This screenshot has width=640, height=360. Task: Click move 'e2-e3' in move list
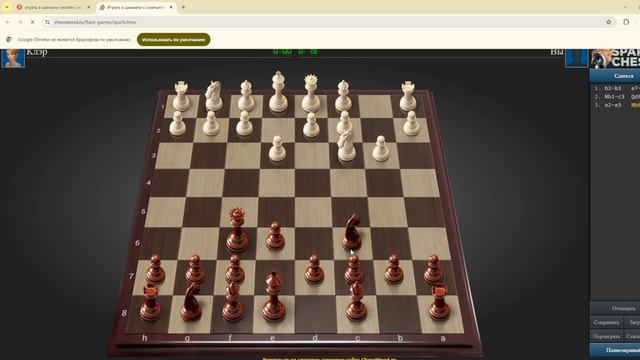[613, 105]
